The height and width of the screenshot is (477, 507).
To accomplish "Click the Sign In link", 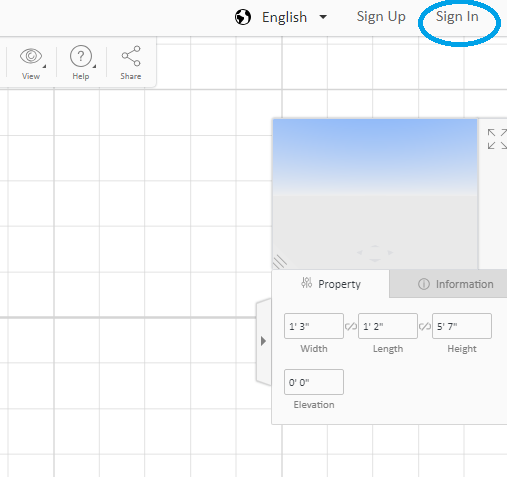I will (x=457, y=16).
